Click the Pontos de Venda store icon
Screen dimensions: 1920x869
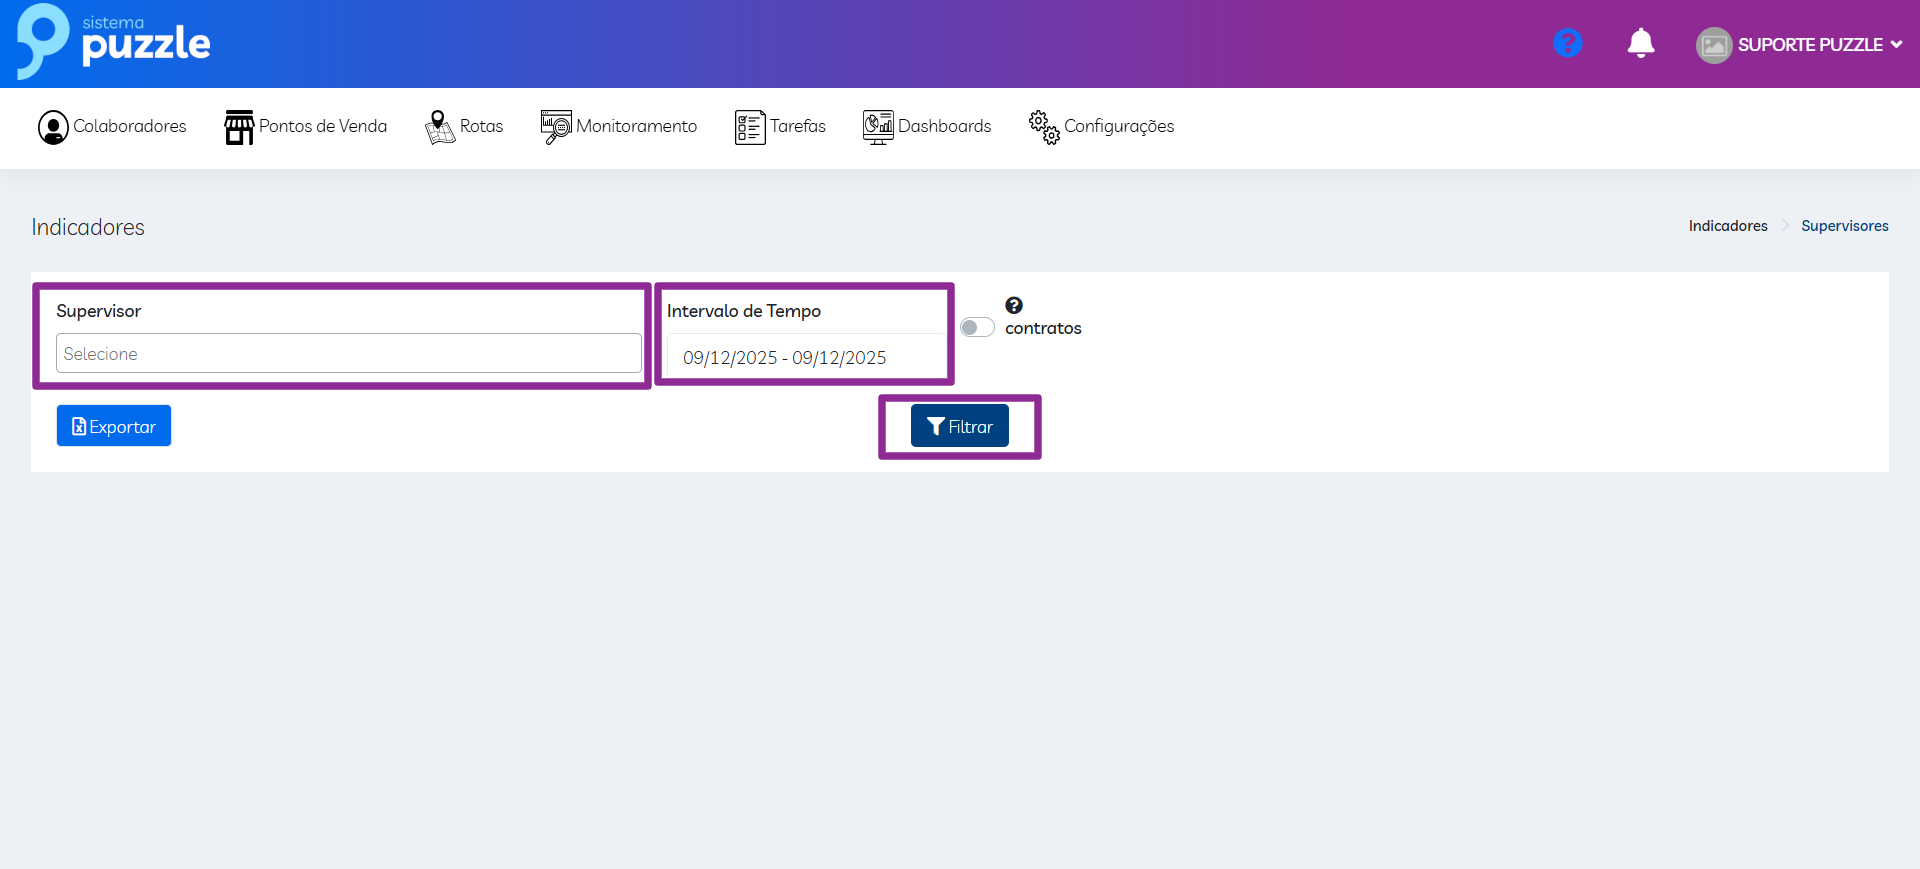[239, 127]
